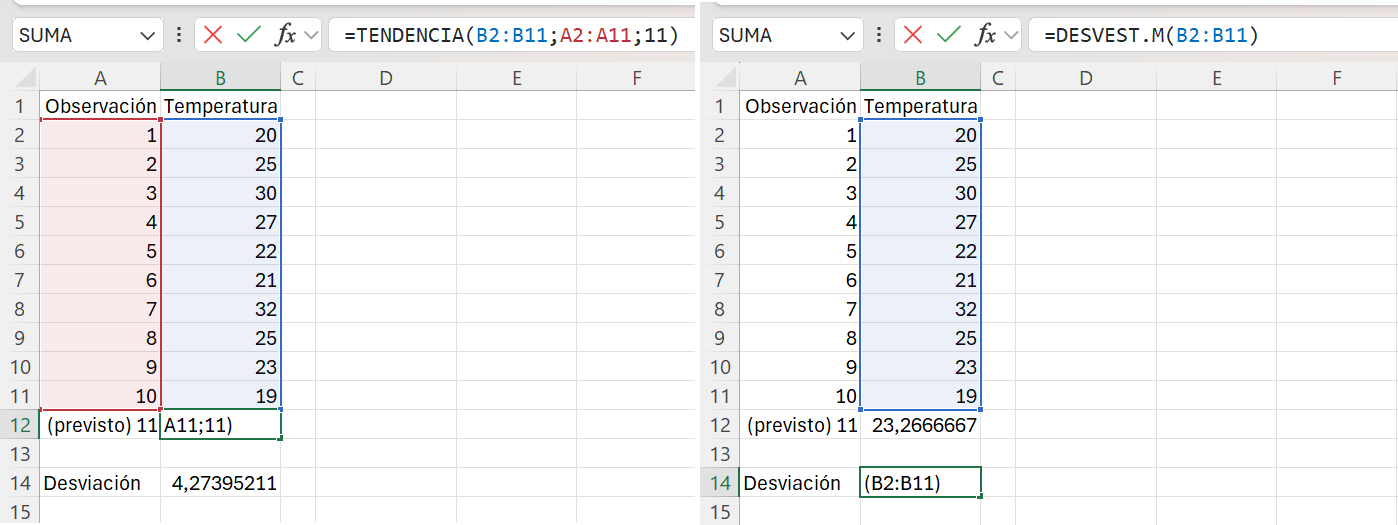Select column B header in left spreadsheet
The width and height of the screenshot is (1398, 525).
(x=220, y=78)
